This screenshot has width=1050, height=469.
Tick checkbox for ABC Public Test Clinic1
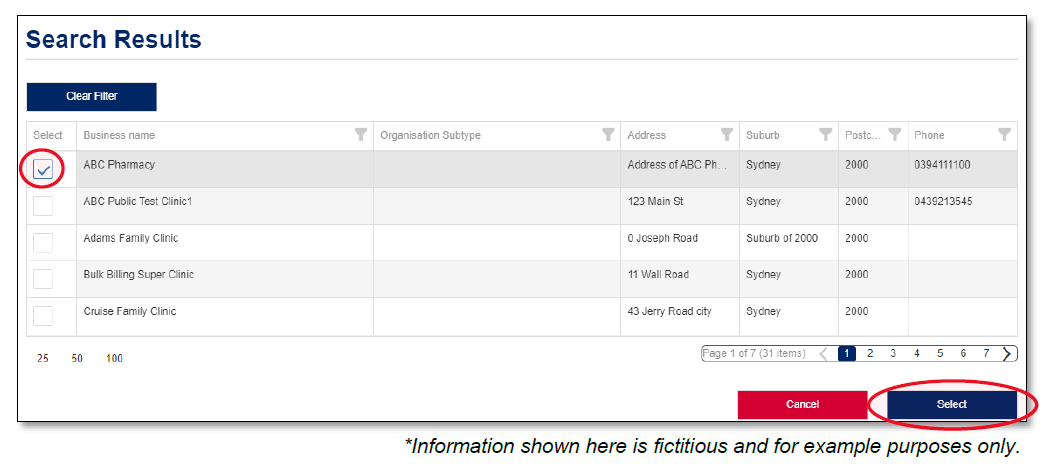point(43,206)
